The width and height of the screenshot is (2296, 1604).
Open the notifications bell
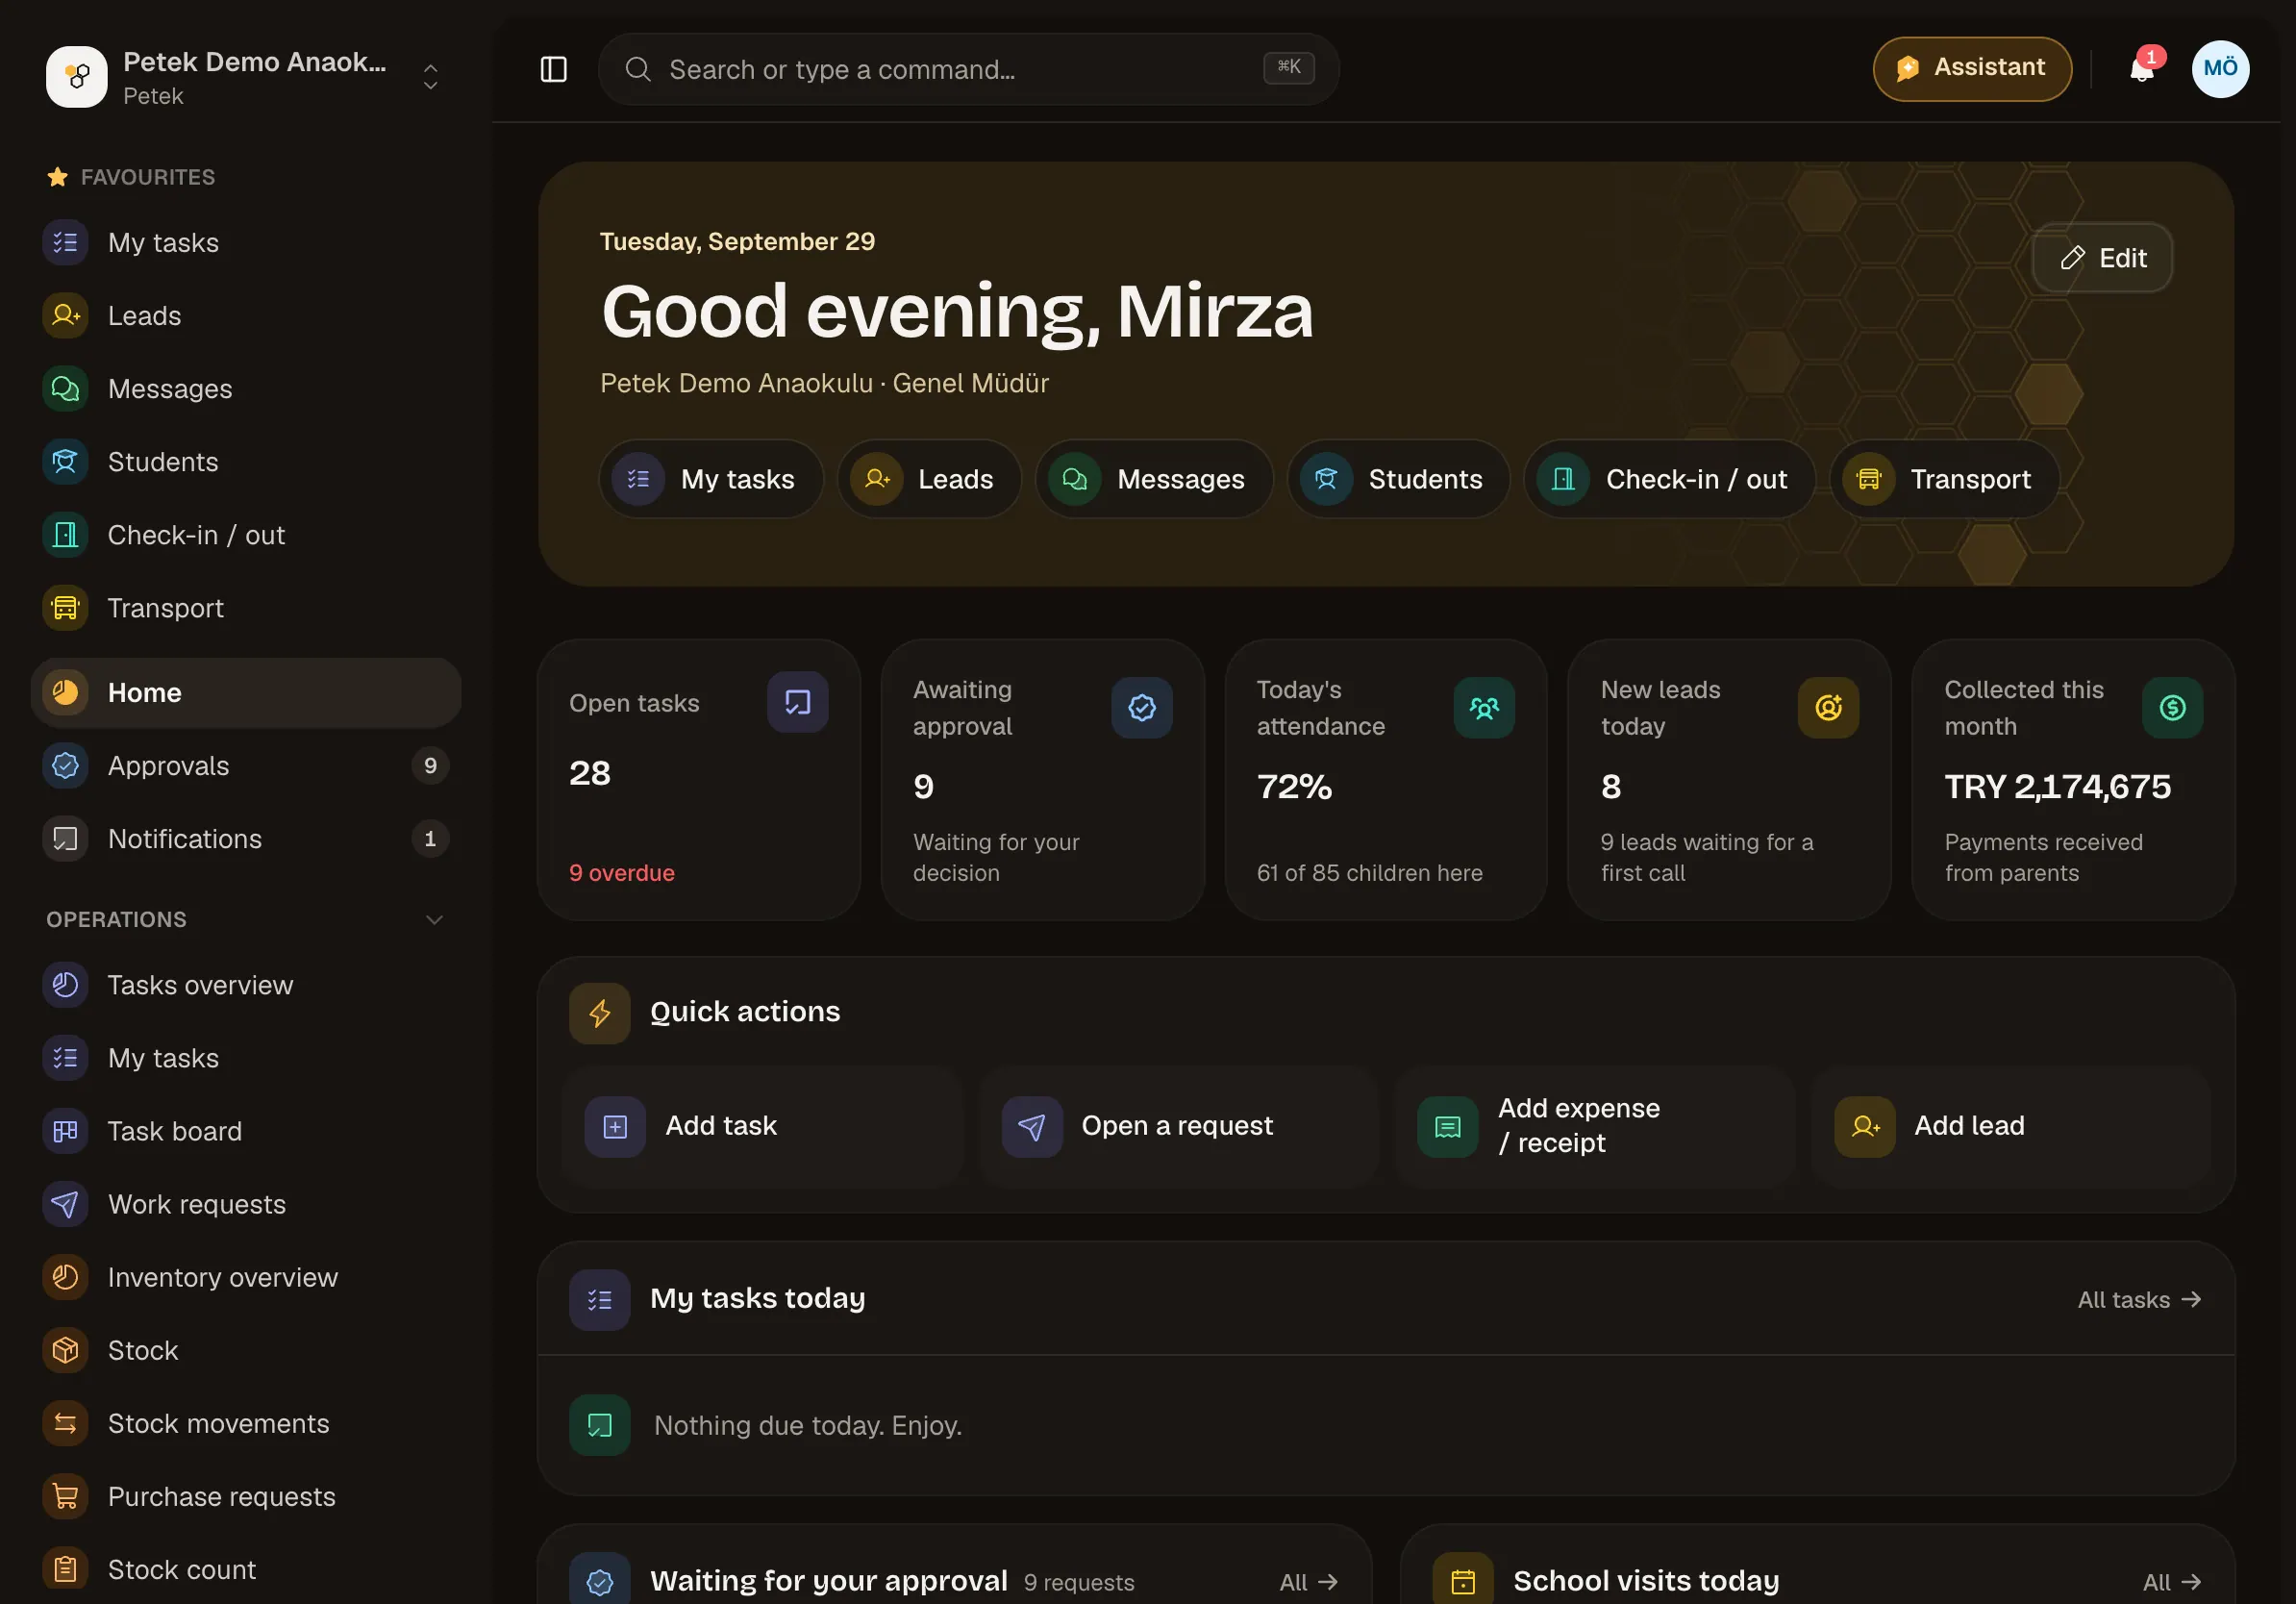tap(2141, 69)
